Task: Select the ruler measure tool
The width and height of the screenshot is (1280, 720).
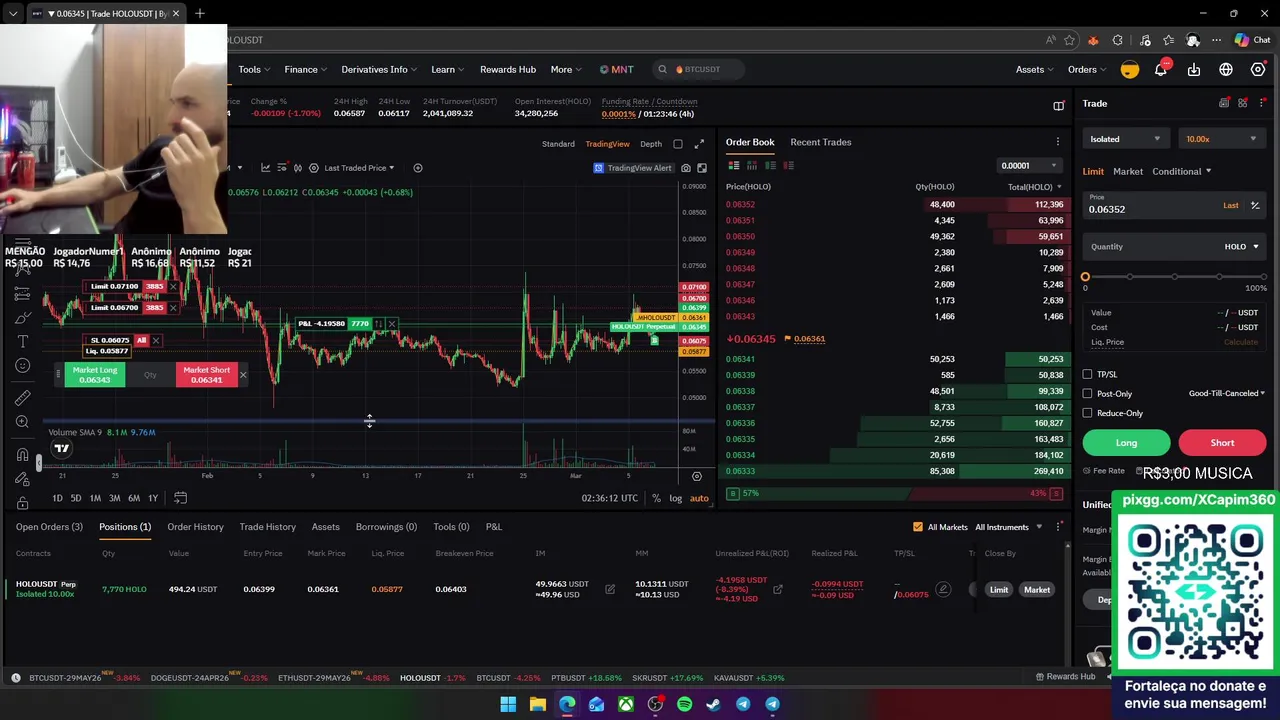Action: (22, 398)
